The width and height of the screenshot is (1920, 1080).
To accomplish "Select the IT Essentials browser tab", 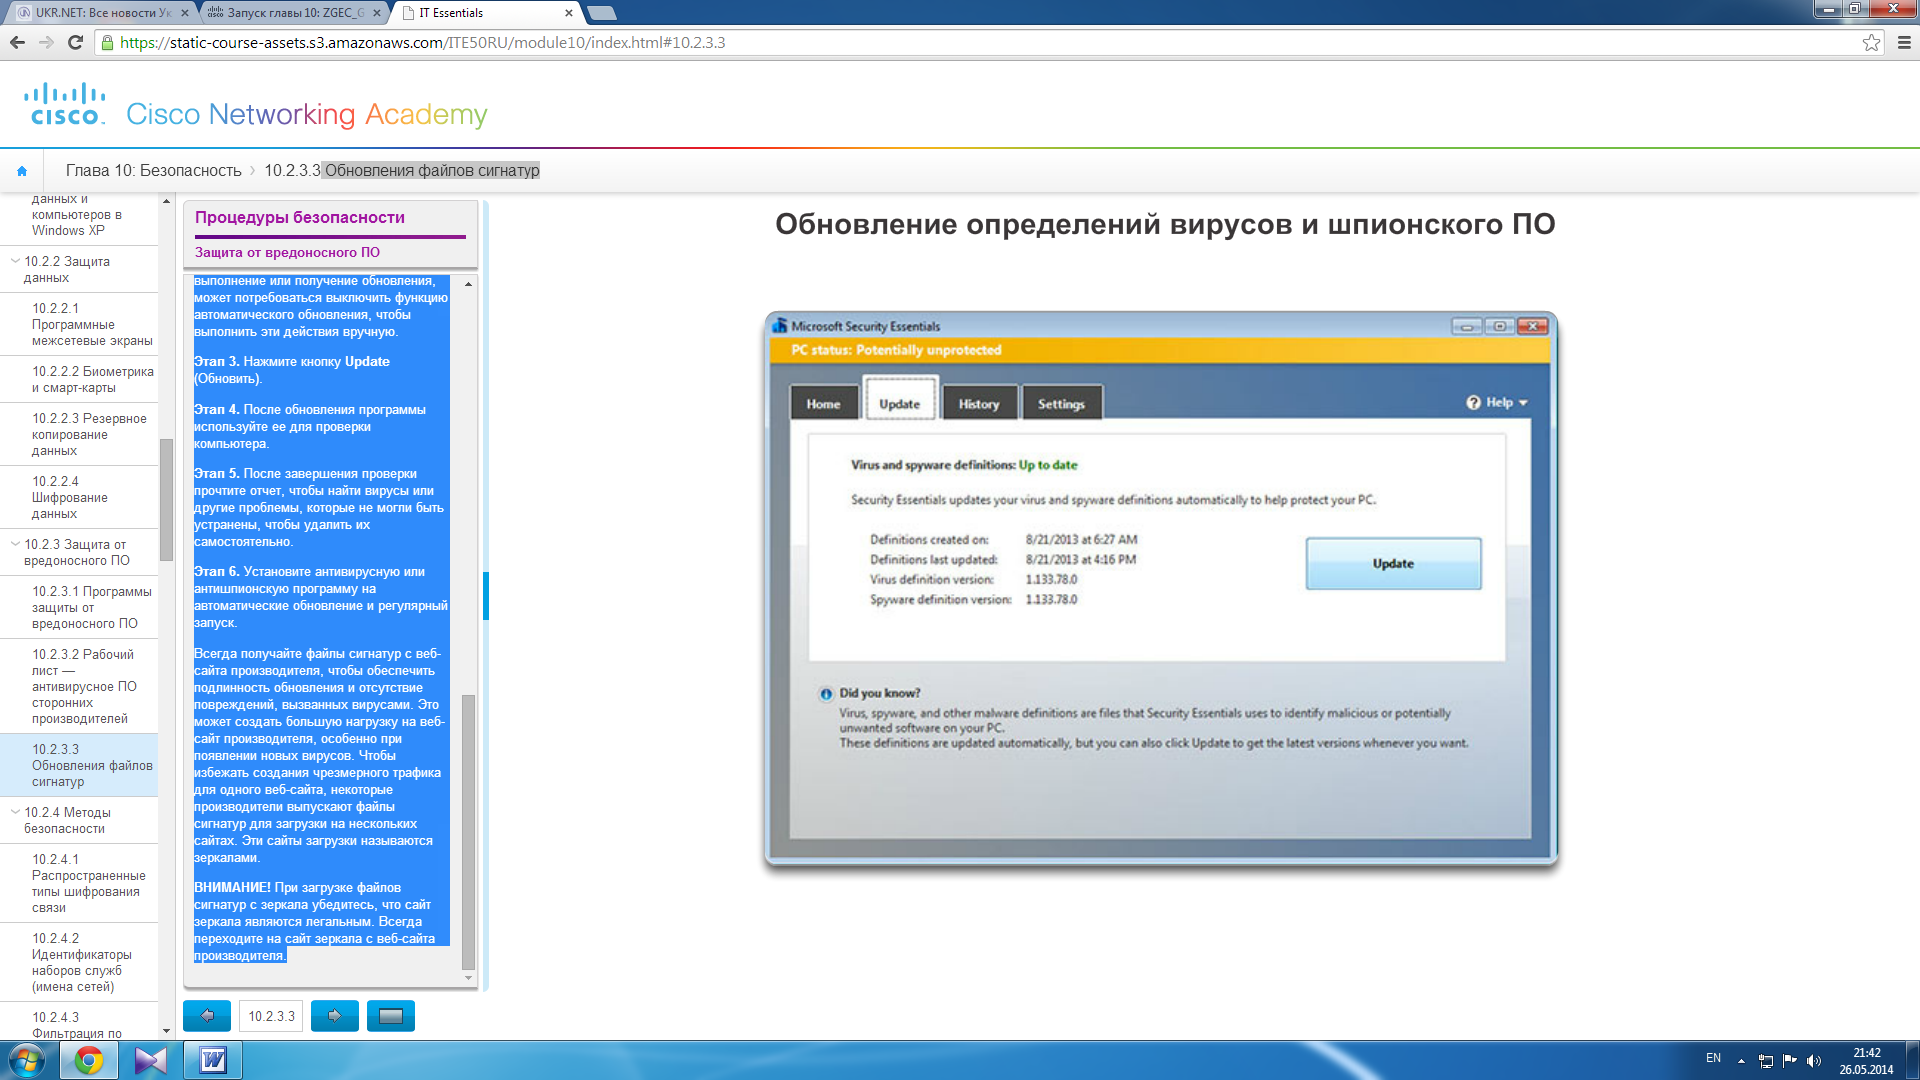I will point(485,13).
